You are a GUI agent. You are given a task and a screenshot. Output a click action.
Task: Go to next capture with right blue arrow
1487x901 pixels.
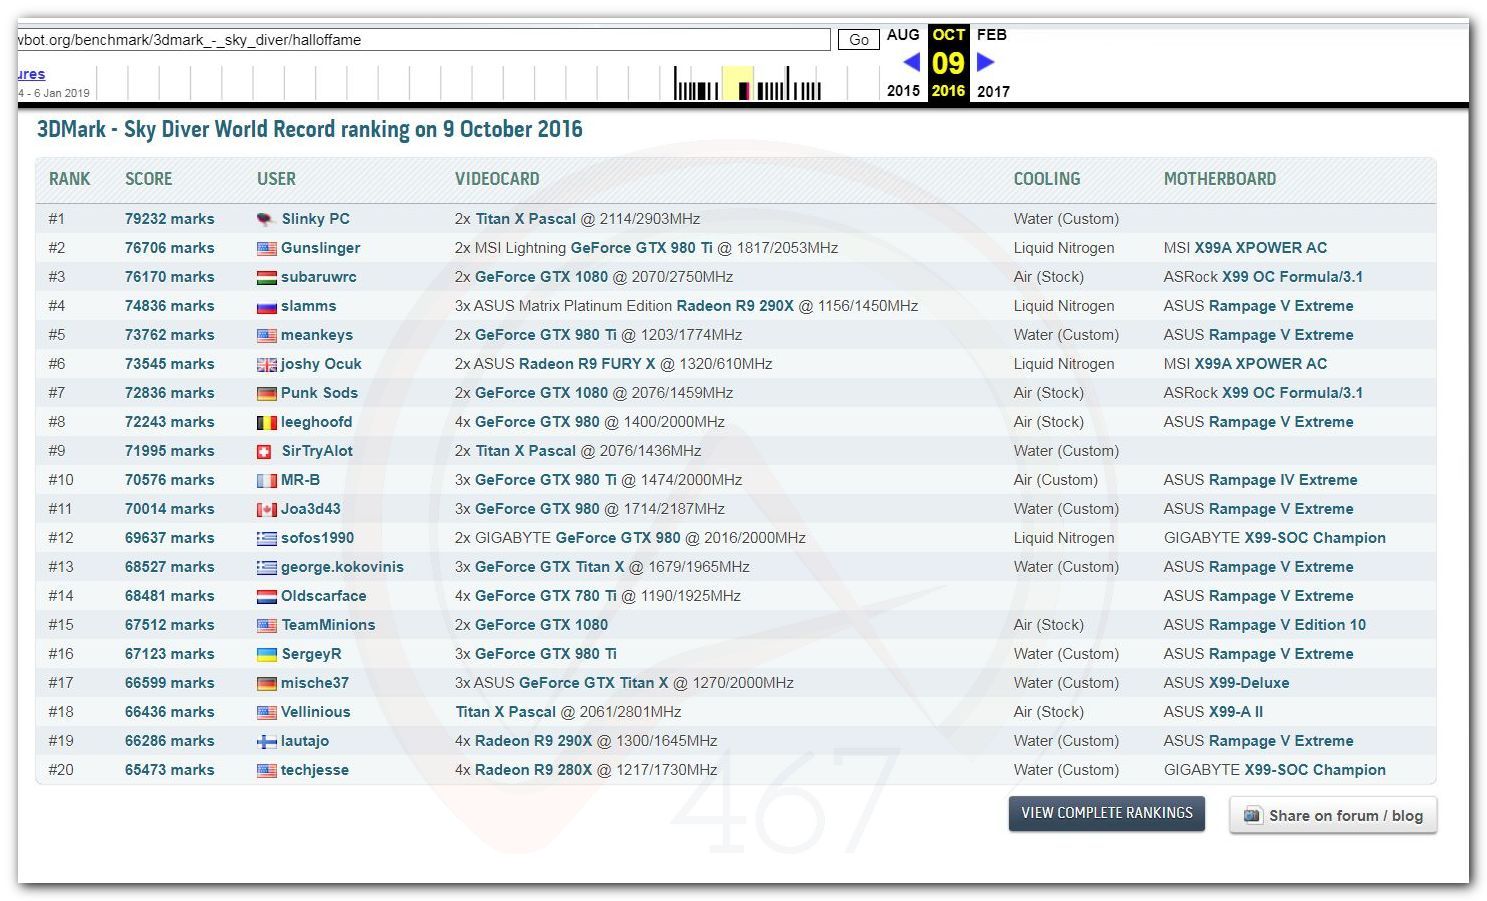coord(985,62)
